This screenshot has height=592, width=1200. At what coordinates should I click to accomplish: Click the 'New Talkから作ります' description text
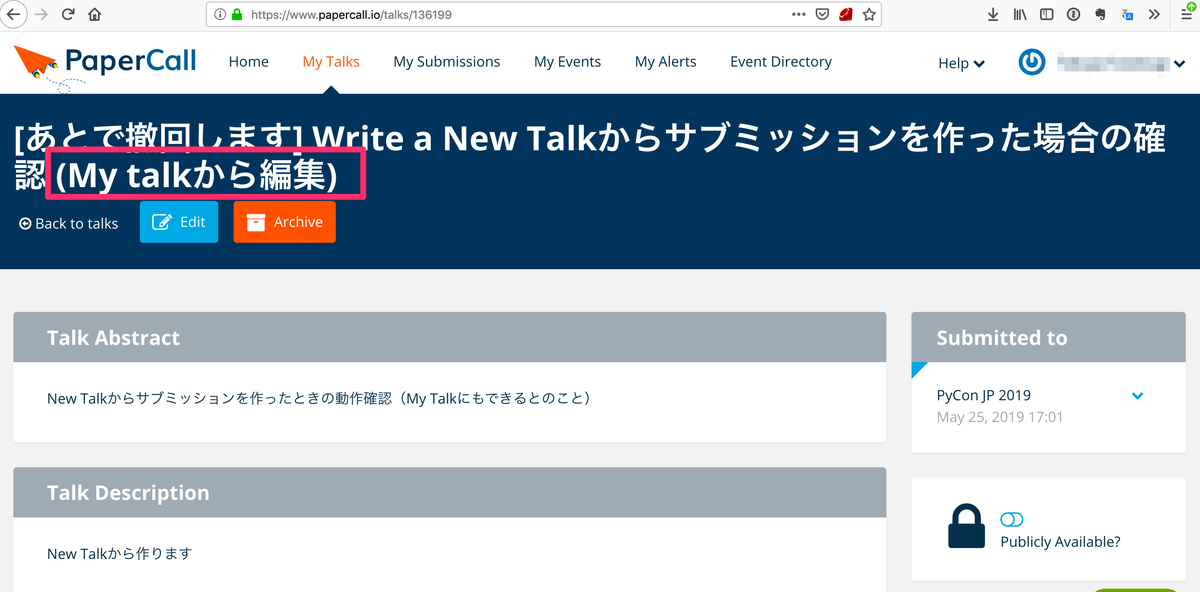click(119, 553)
